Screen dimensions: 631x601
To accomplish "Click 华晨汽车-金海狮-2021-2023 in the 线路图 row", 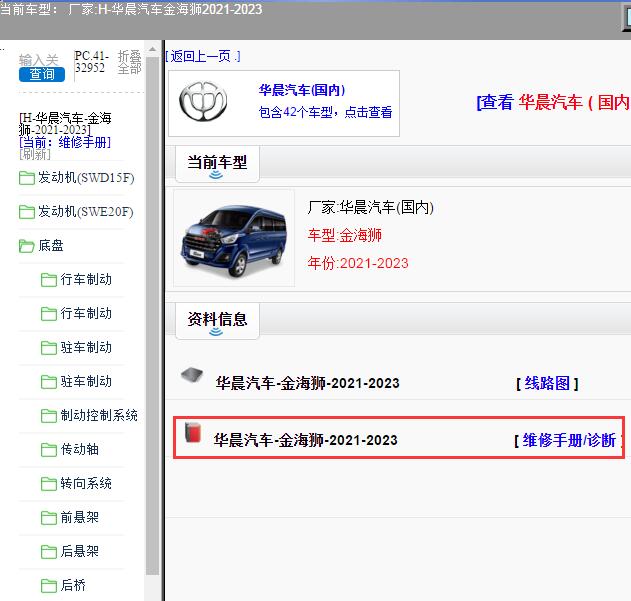I will [x=307, y=383].
